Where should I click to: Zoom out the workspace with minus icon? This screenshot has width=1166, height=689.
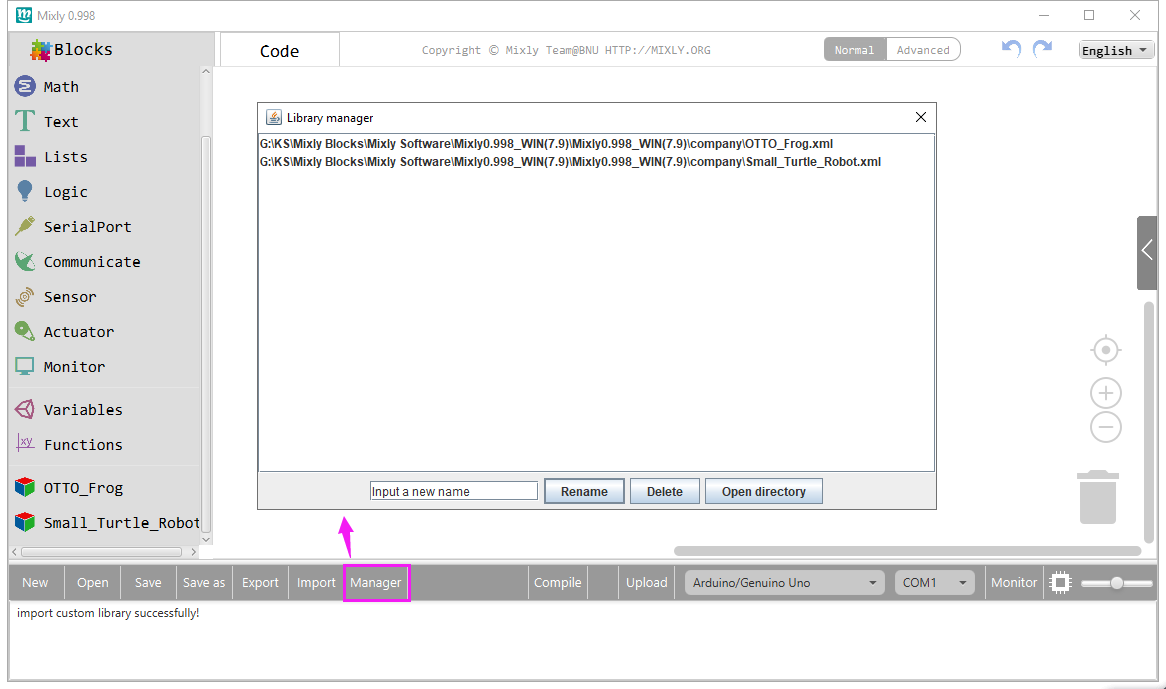click(1106, 427)
